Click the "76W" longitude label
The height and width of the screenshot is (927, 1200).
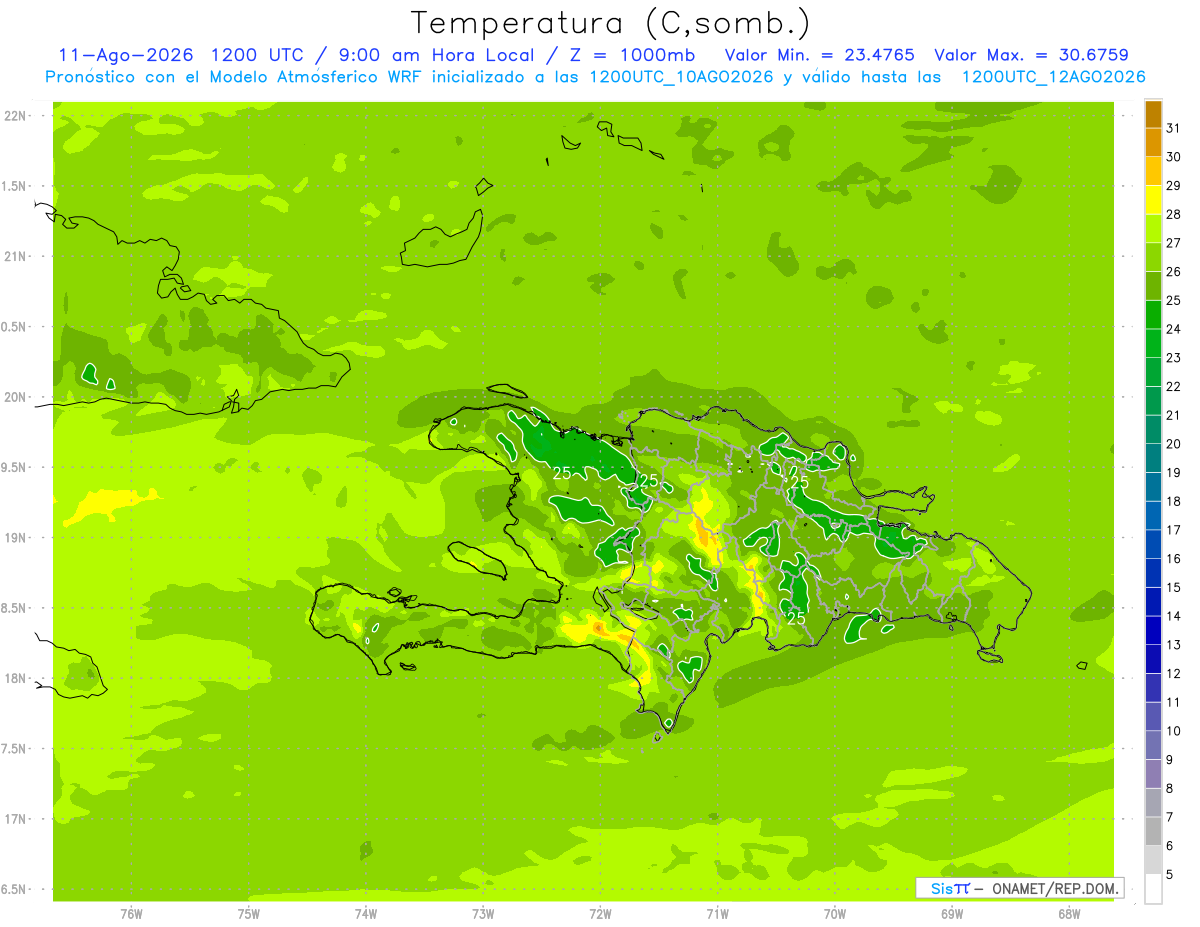click(x=131, y=913)
